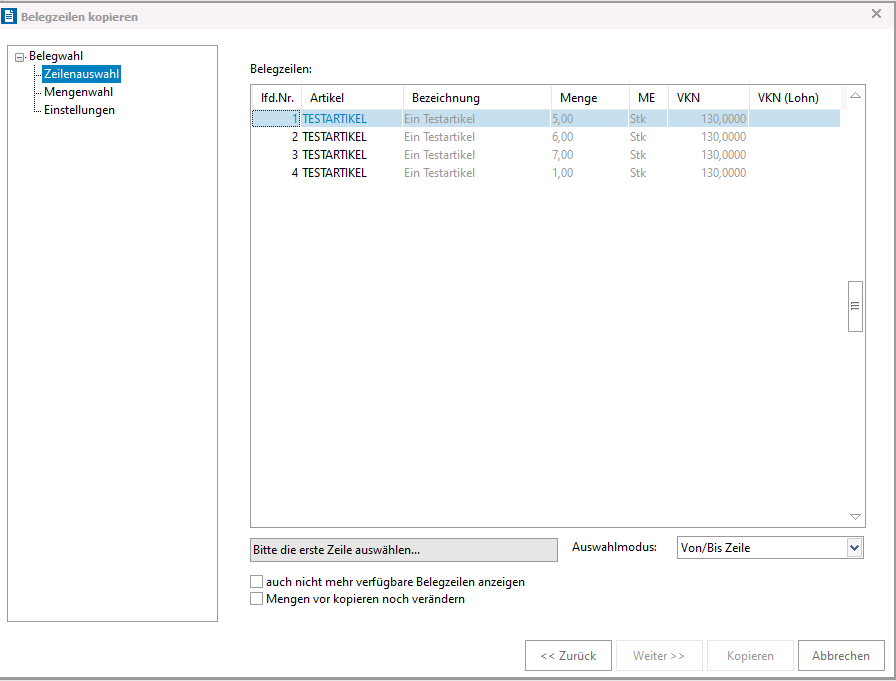Select Zeilenauswahl tree item
The width and height of the screenshot is (896, 681).
[x=81, y=74]
